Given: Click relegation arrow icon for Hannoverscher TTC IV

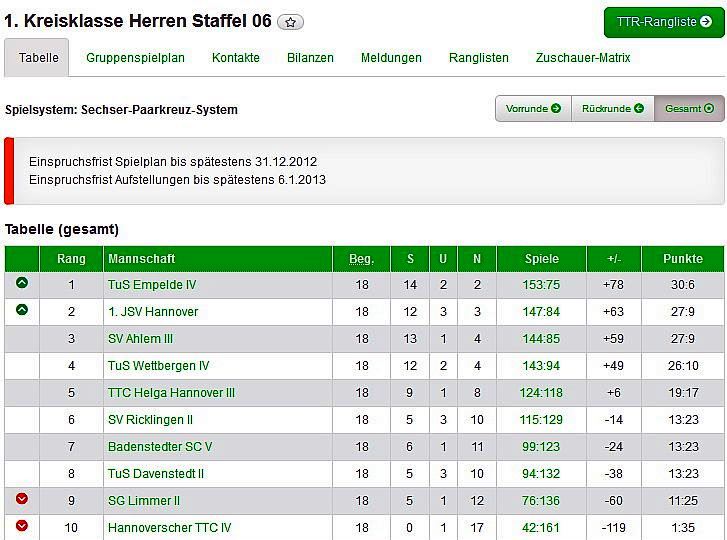Looking at the screenshot, I should (x=22, y=525).
